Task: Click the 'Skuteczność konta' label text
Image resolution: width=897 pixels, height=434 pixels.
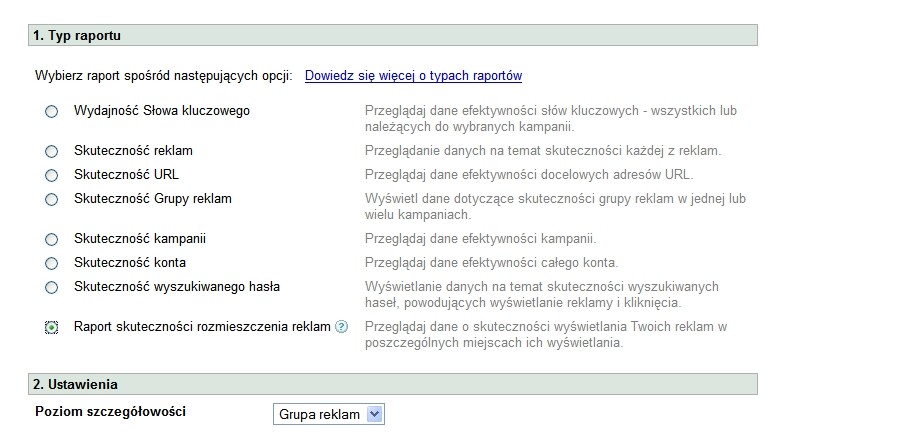Action: coord(130,262)
